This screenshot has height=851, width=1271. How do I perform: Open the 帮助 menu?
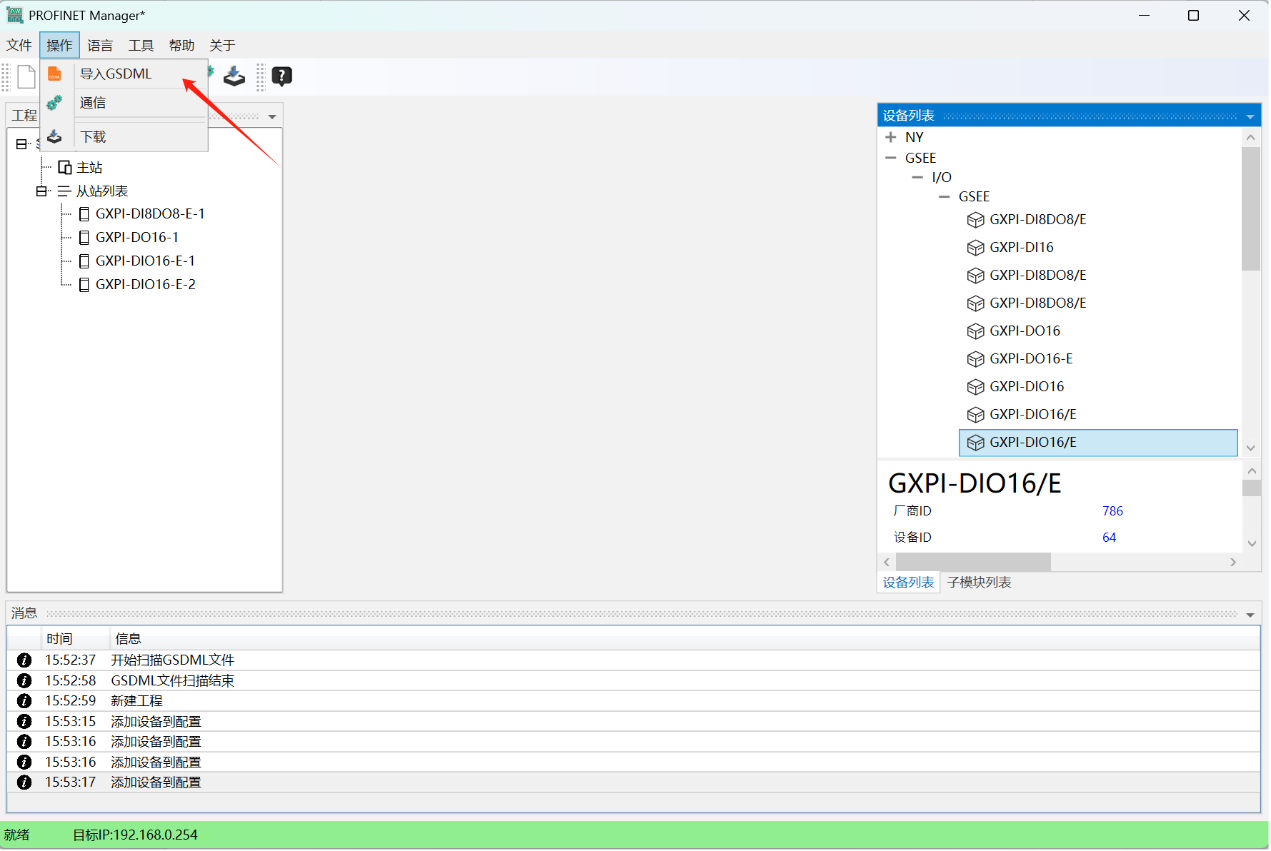coord(182,45)
